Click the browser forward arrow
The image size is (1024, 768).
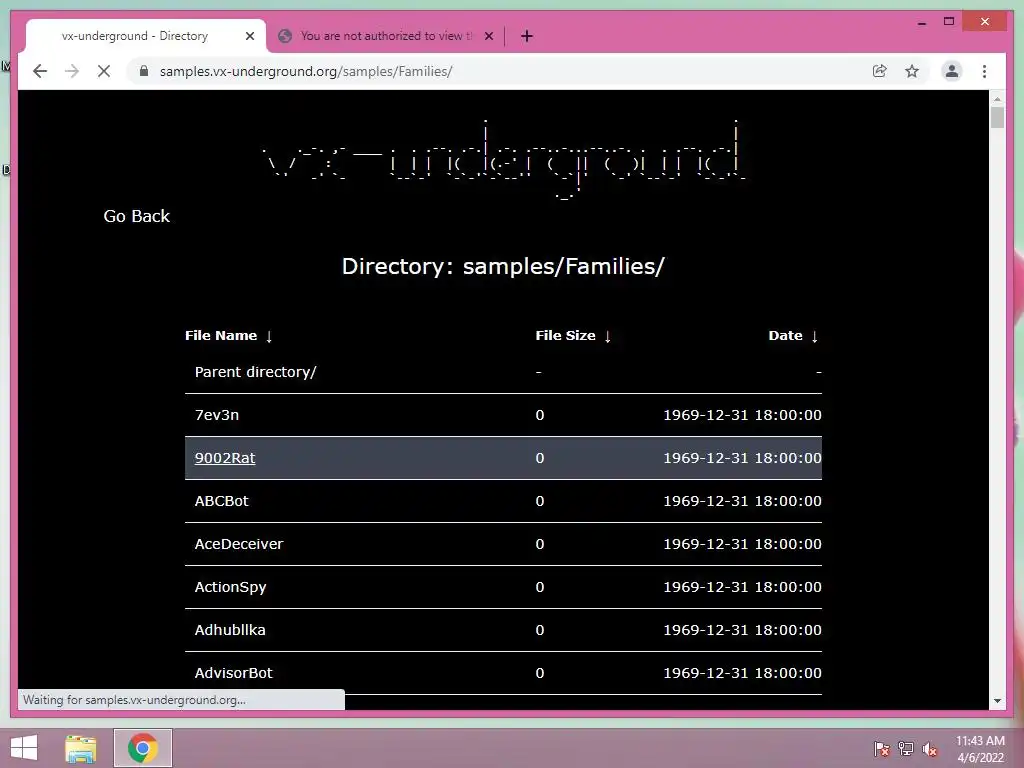[x=72, y=71]
